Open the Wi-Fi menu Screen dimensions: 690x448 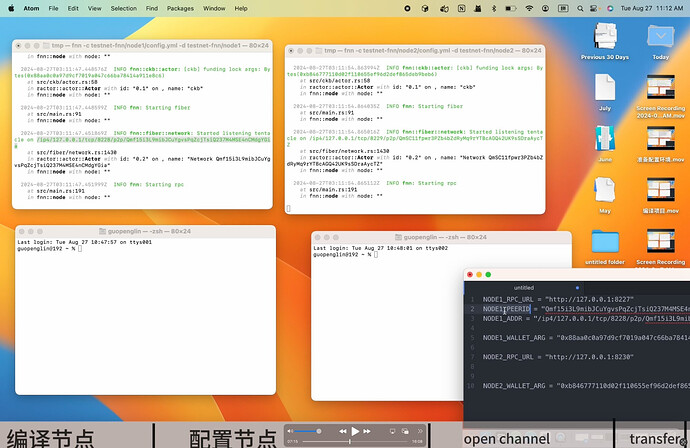pyautogui.click(x=529, y=8)
